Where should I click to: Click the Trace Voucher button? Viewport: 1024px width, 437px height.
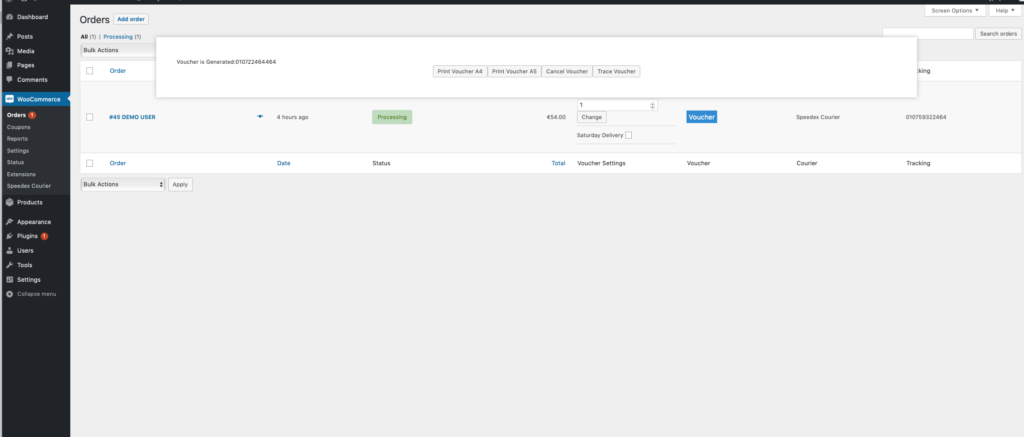tap(616, 71)
